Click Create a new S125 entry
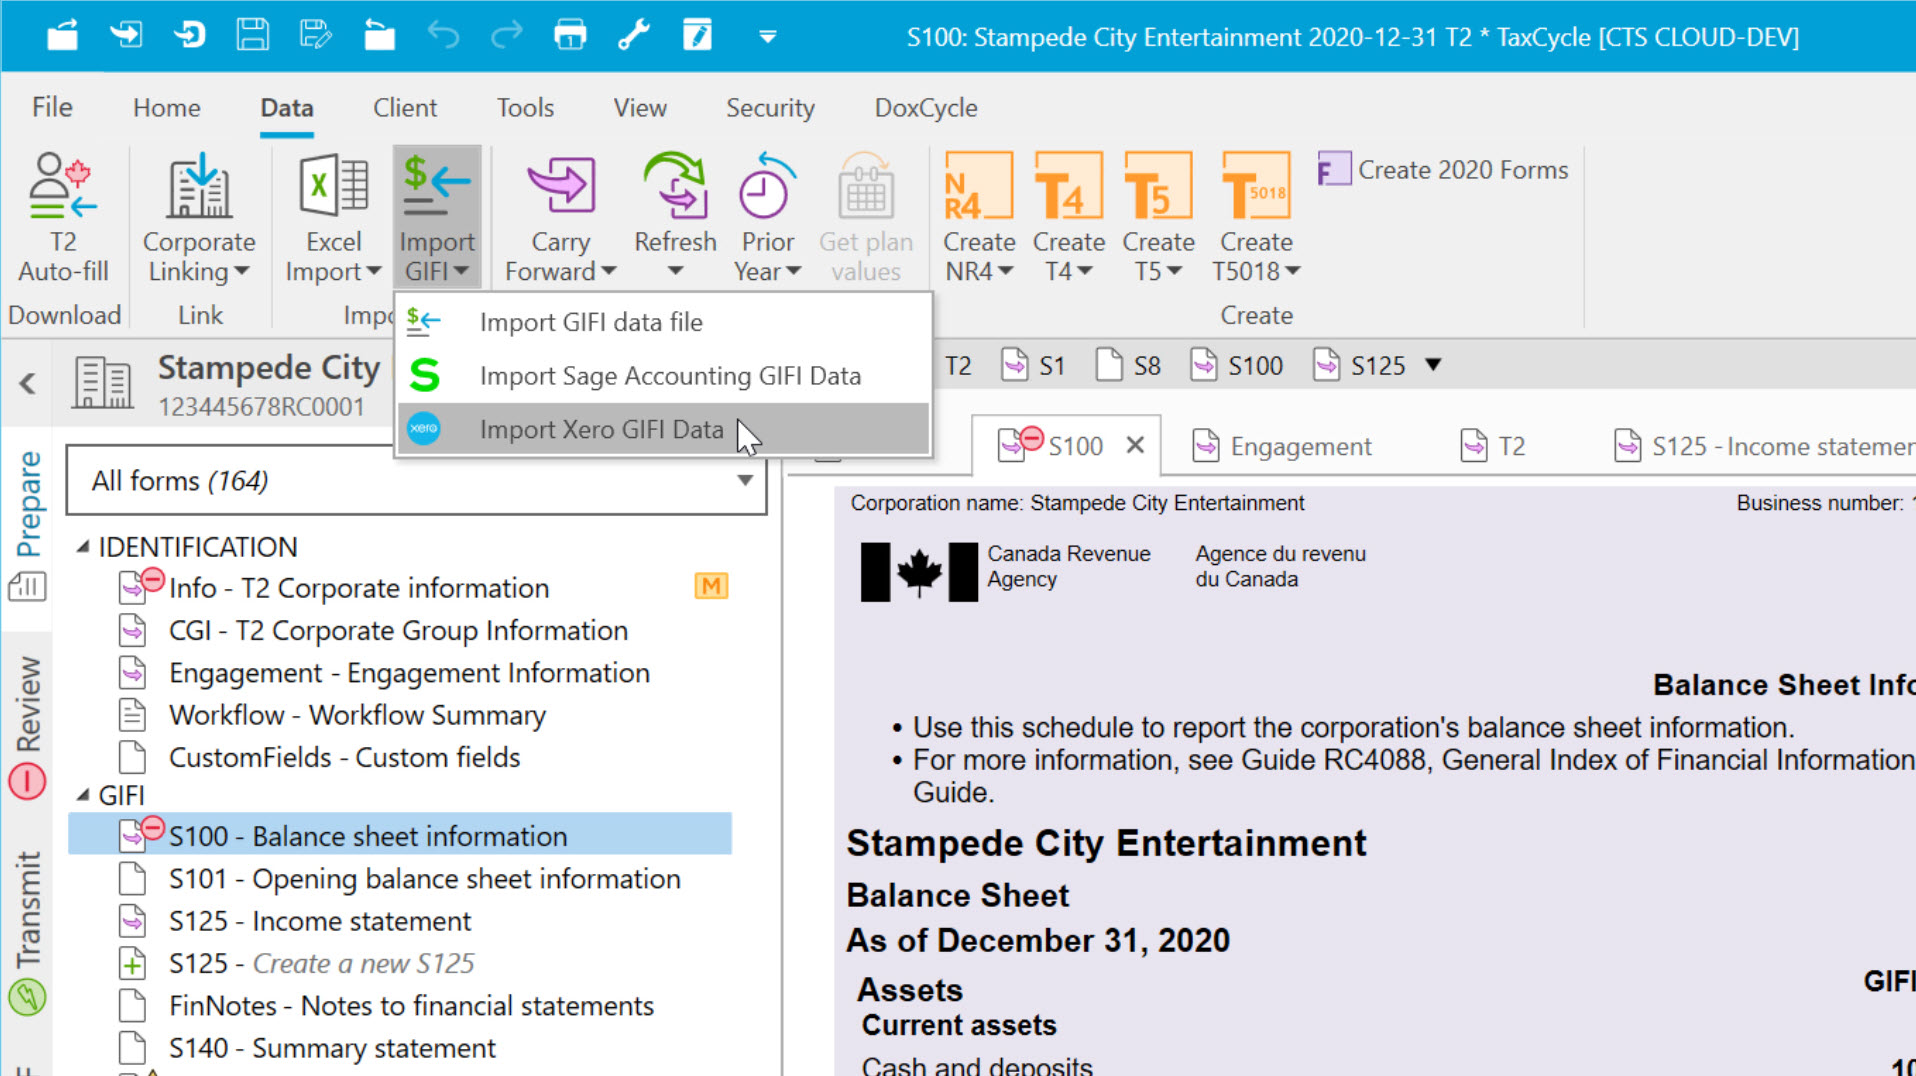Screen dimensions: 1916x1076 (321, 964)
